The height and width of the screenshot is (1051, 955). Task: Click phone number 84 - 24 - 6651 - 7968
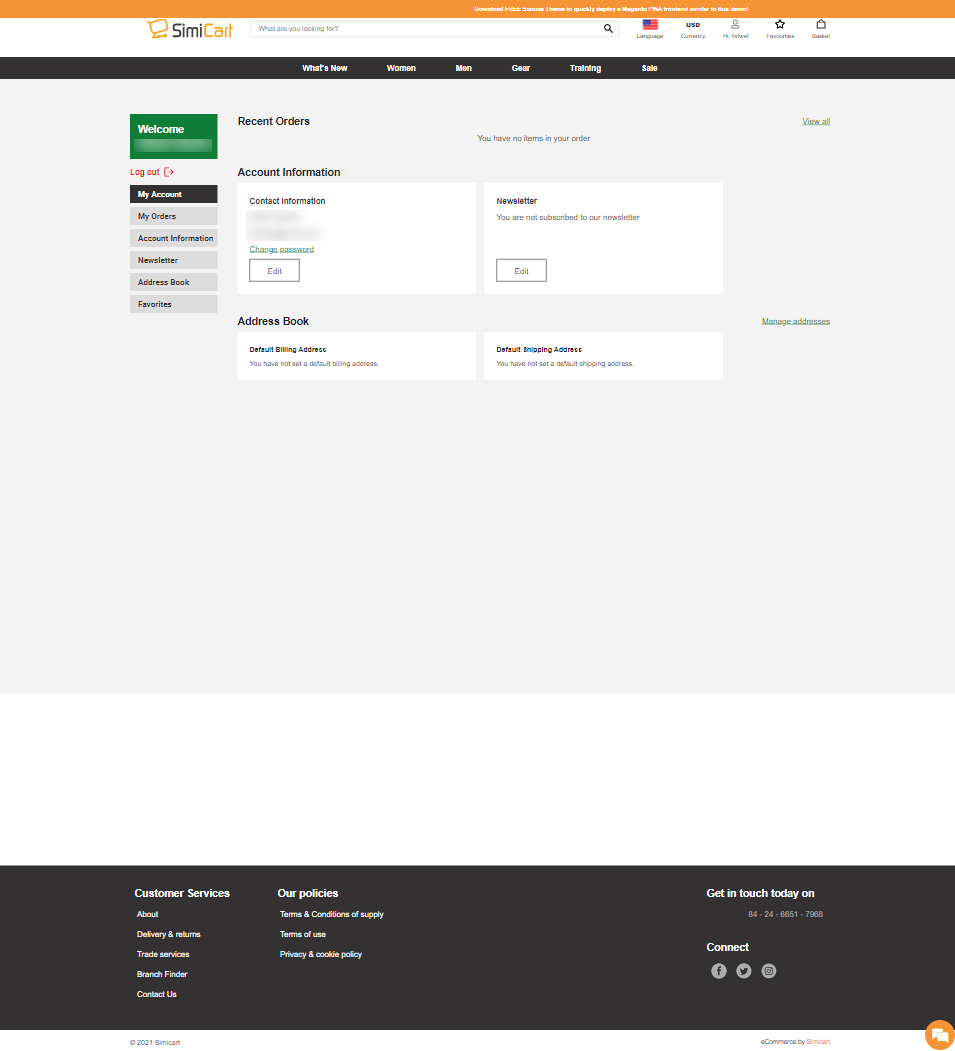785,914
